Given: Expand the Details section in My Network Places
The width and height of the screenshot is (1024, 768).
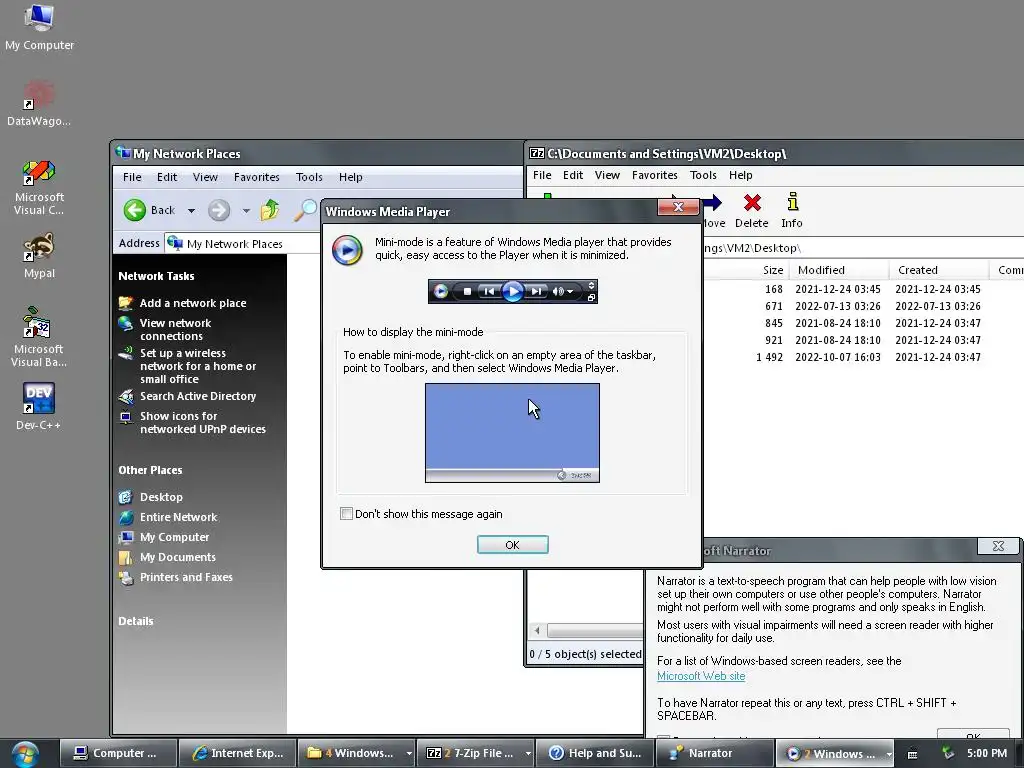Looking at the screenshot, I should pyautogui.click(x=136, y=621).
